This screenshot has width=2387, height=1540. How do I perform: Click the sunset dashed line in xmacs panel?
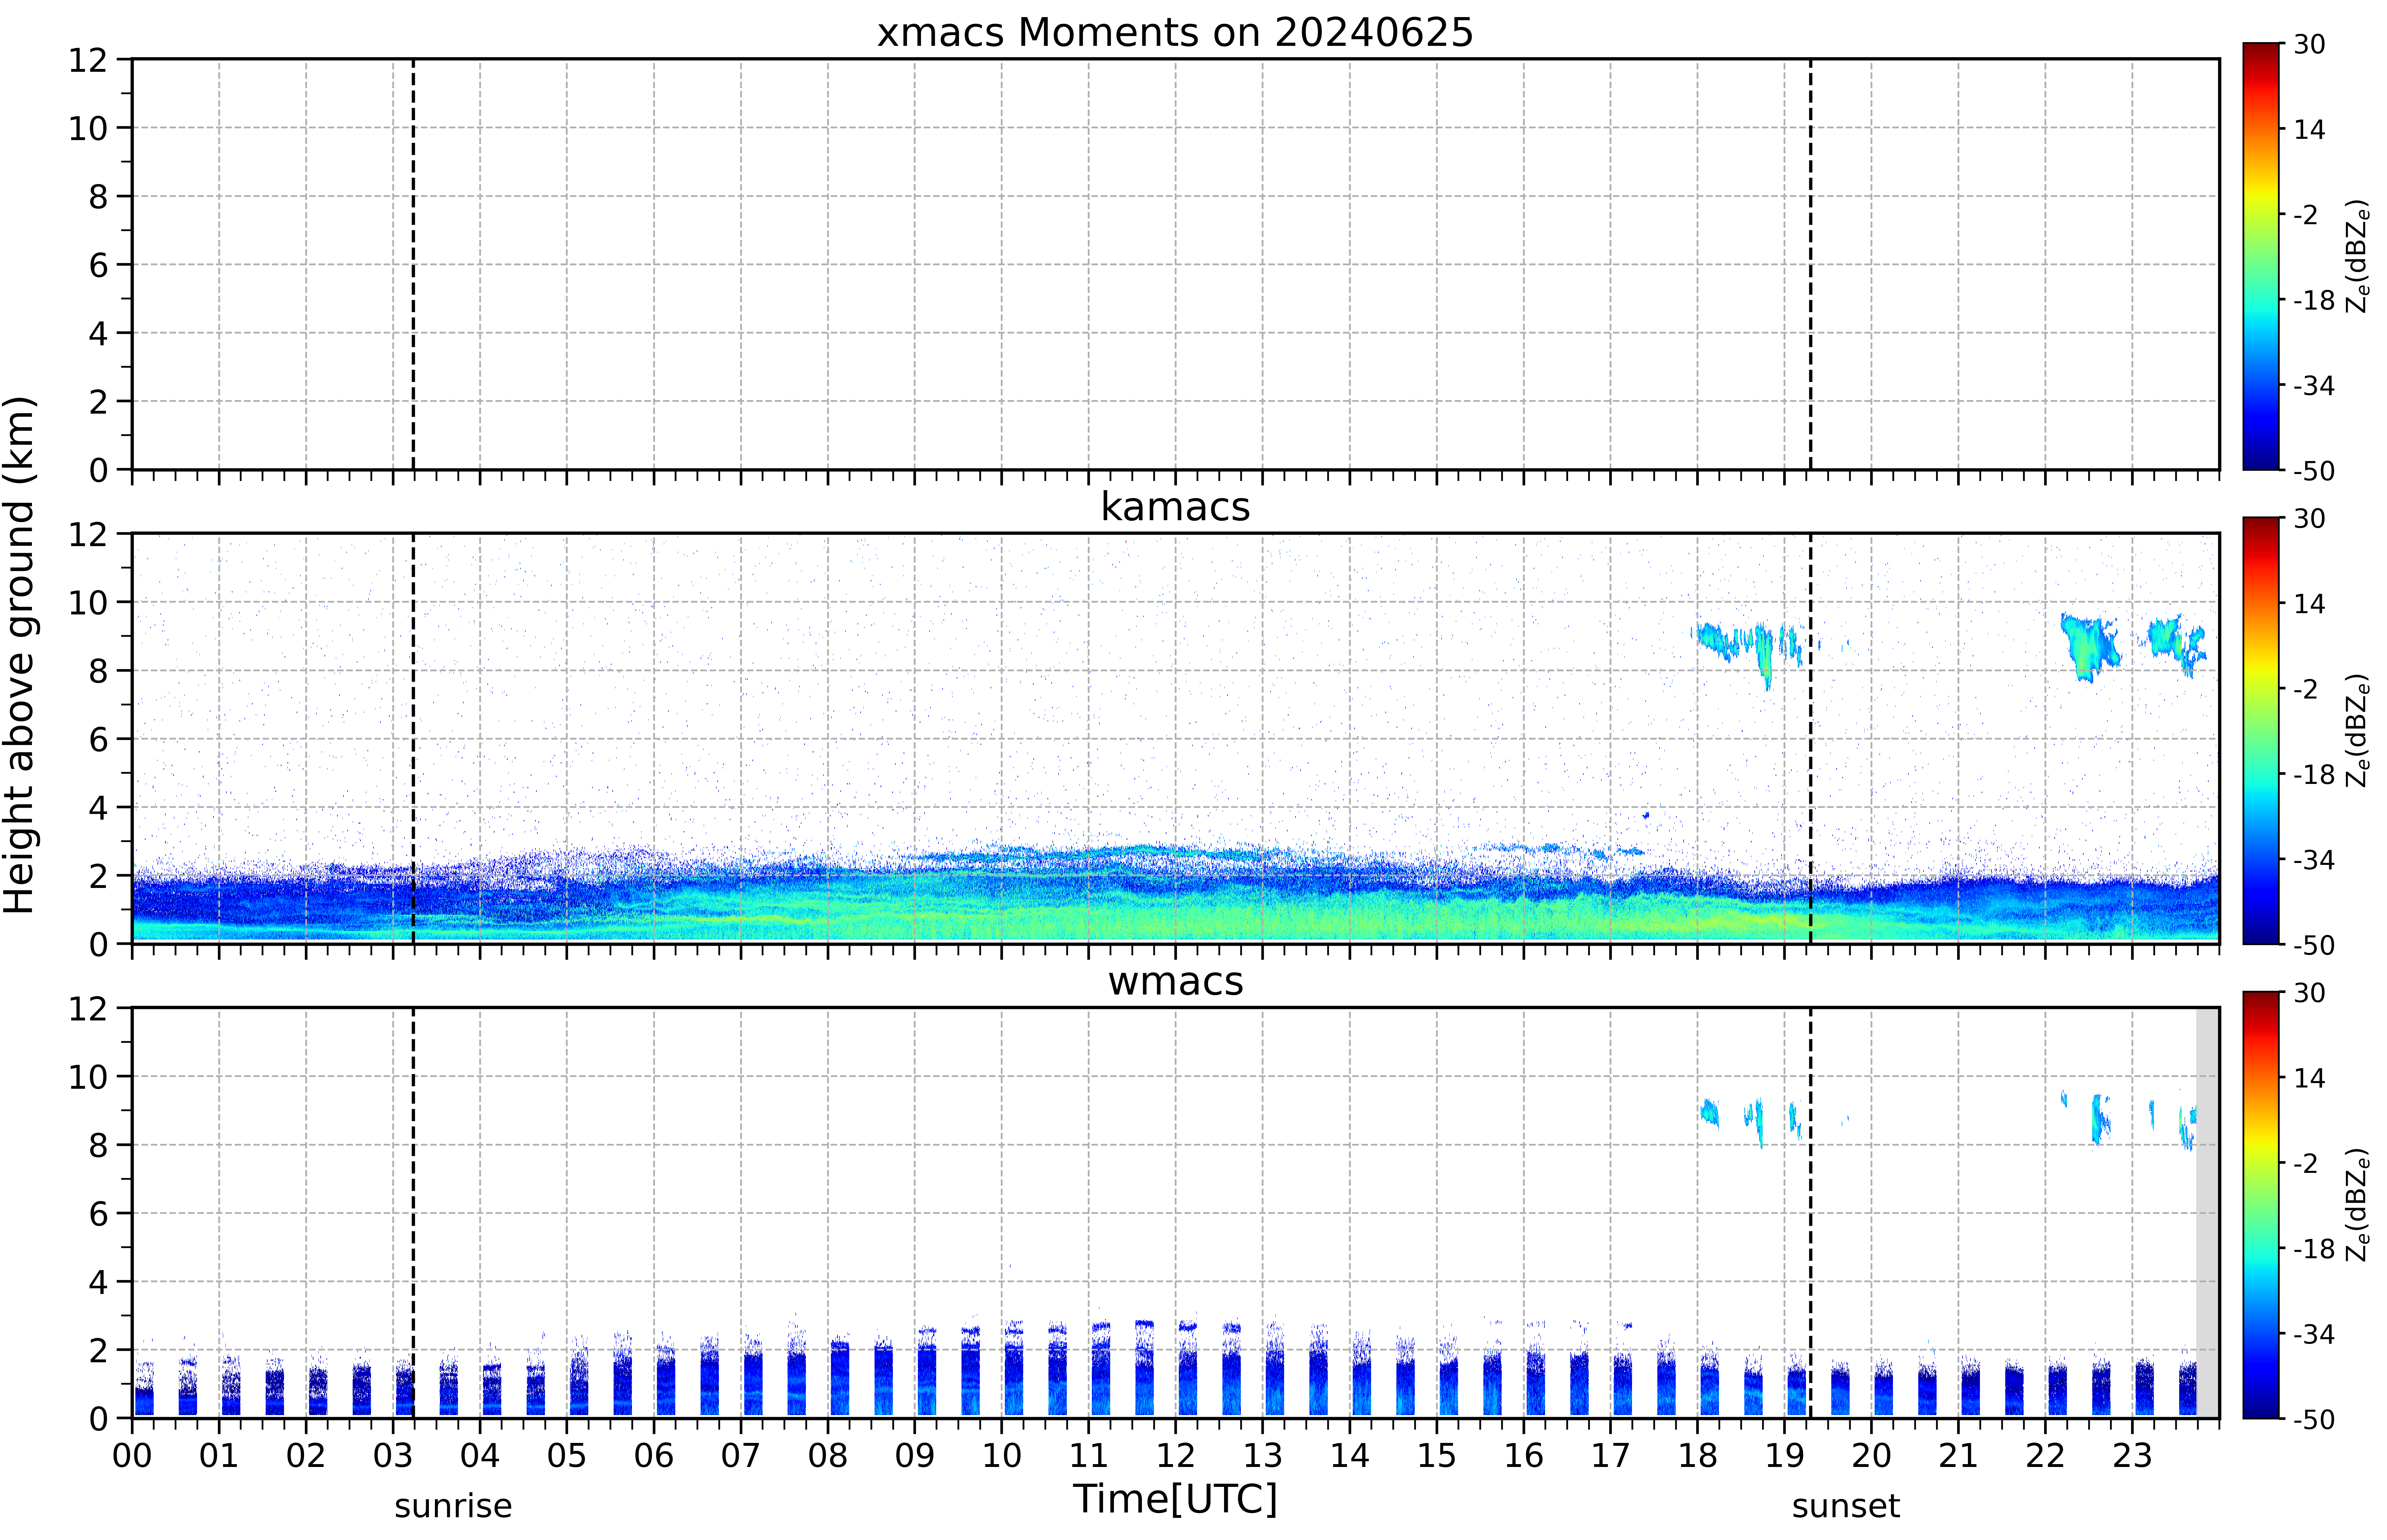coord(1810,264)
